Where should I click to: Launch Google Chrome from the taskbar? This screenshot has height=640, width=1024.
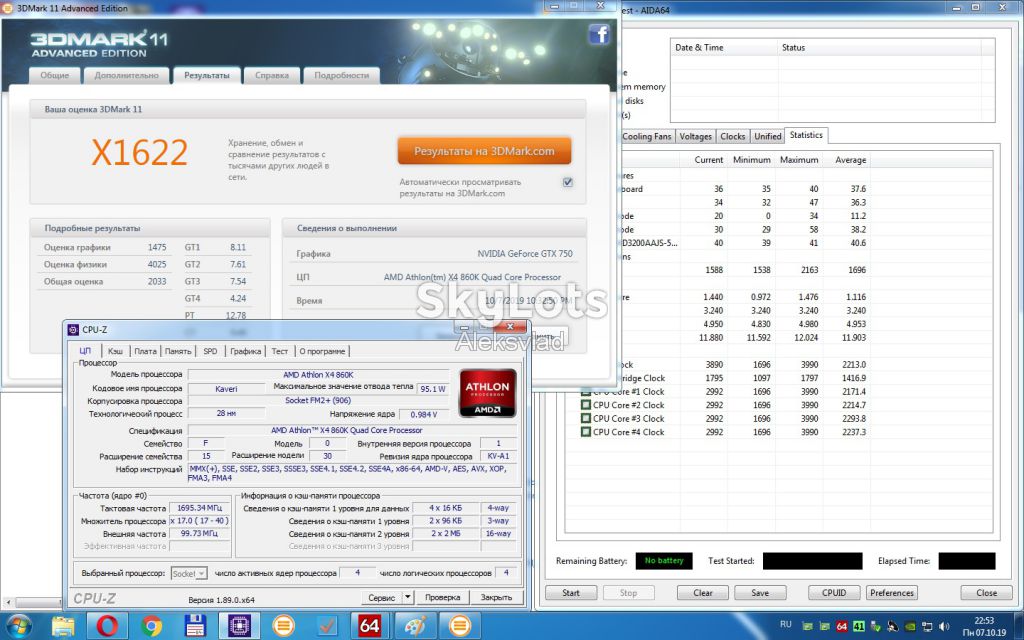(x=151, y=626)
